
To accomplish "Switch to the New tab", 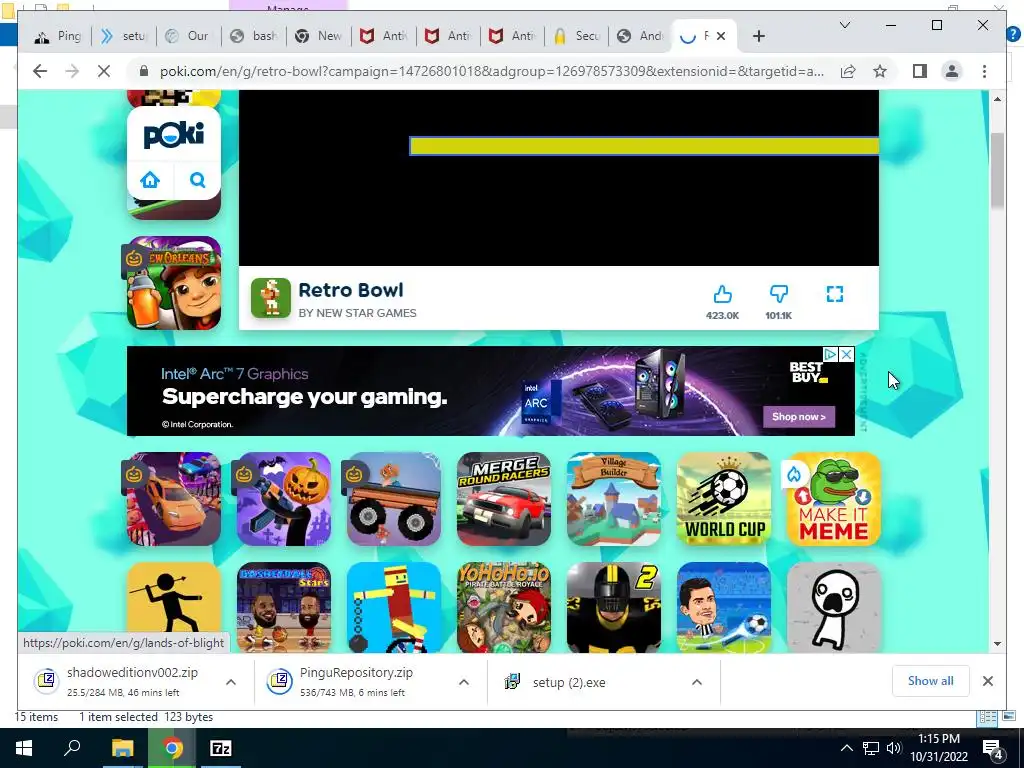I will click(318, 36).
